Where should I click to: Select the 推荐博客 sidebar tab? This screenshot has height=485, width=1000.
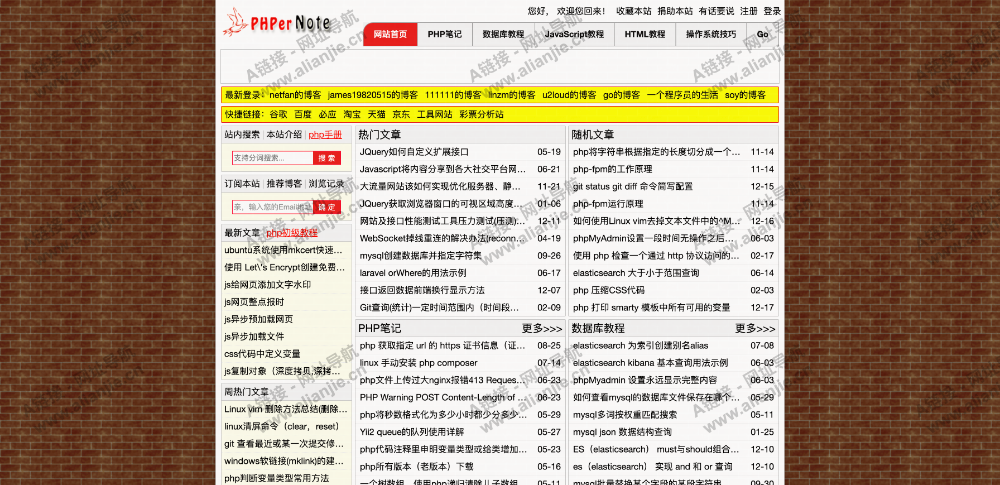click(284, 184)
